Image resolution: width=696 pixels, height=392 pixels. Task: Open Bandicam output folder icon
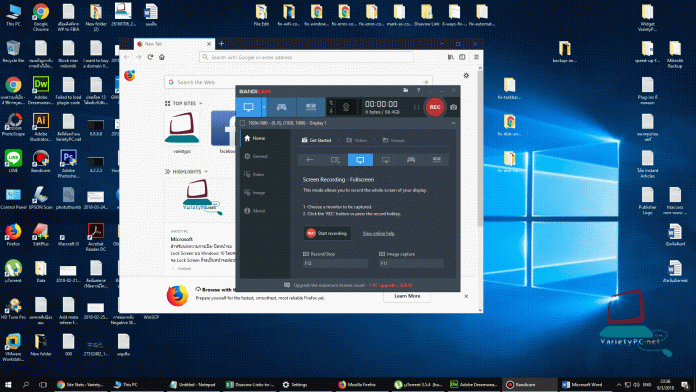405,90
